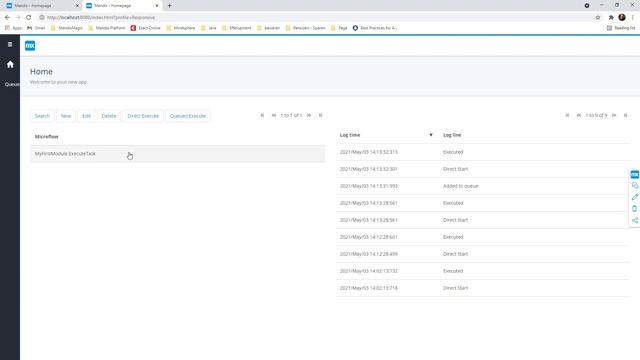Viewport: 640px width, 360px height.
Task: Click the localhost URL address bar
Action: (x=101, y=18)
